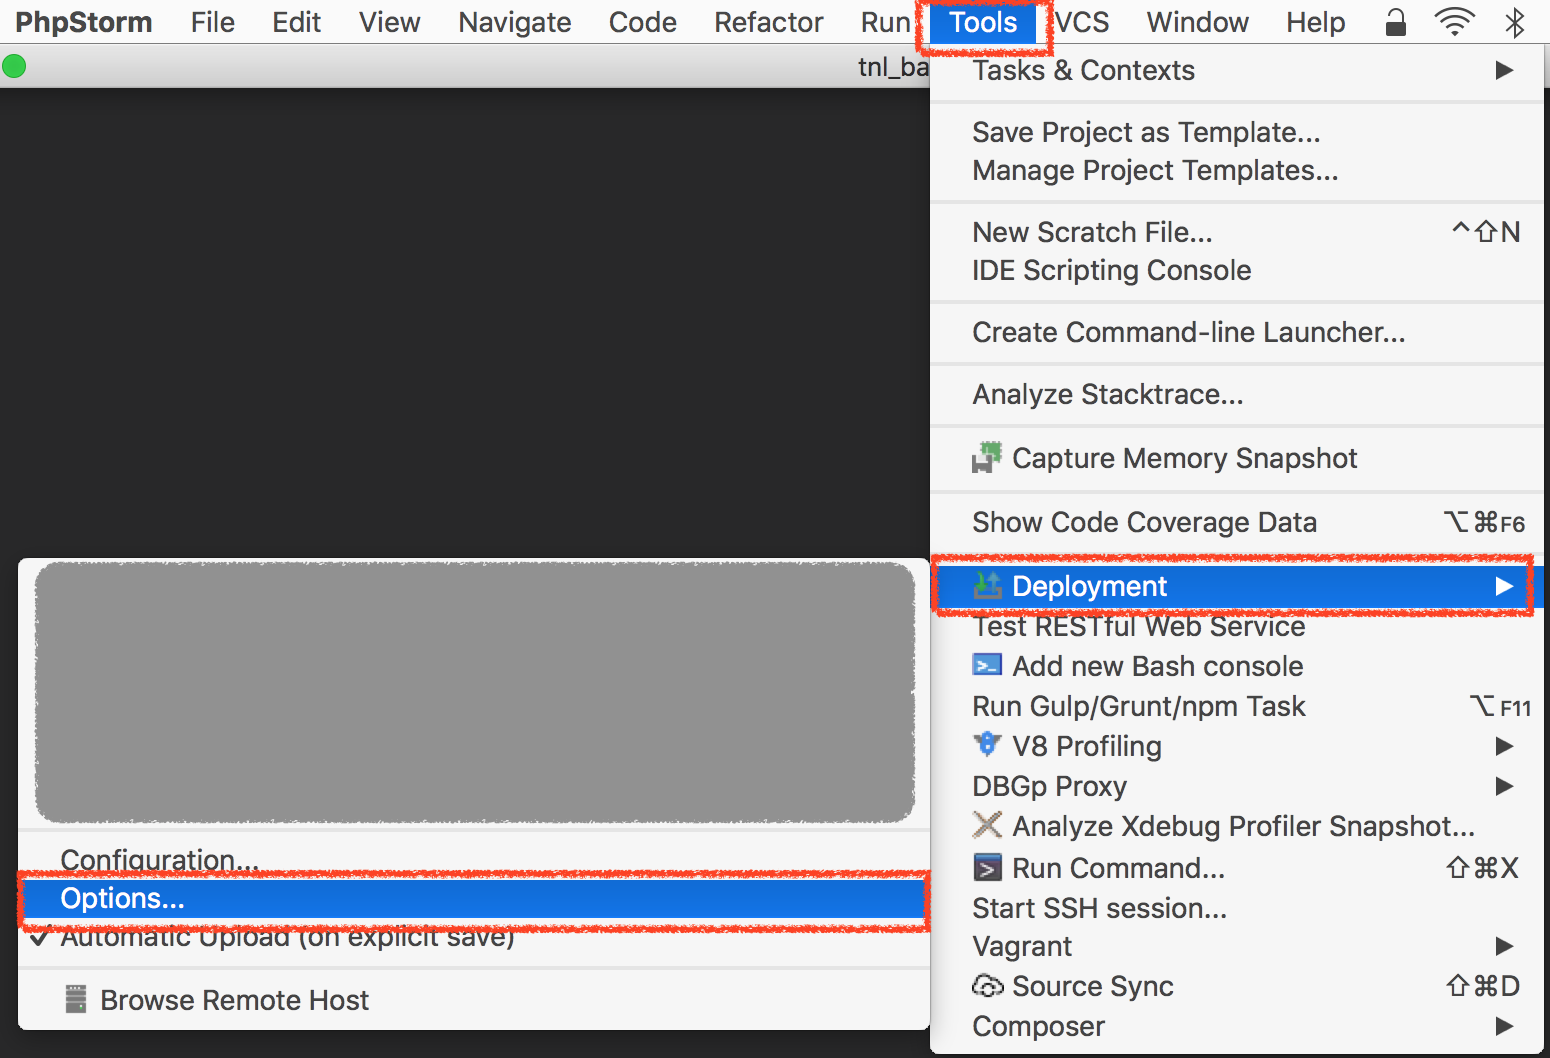Click the Browse Remote Host icon
The width and height of the screenshot is (1550, 1058).
pyautogui.click(x=76, y=999)
